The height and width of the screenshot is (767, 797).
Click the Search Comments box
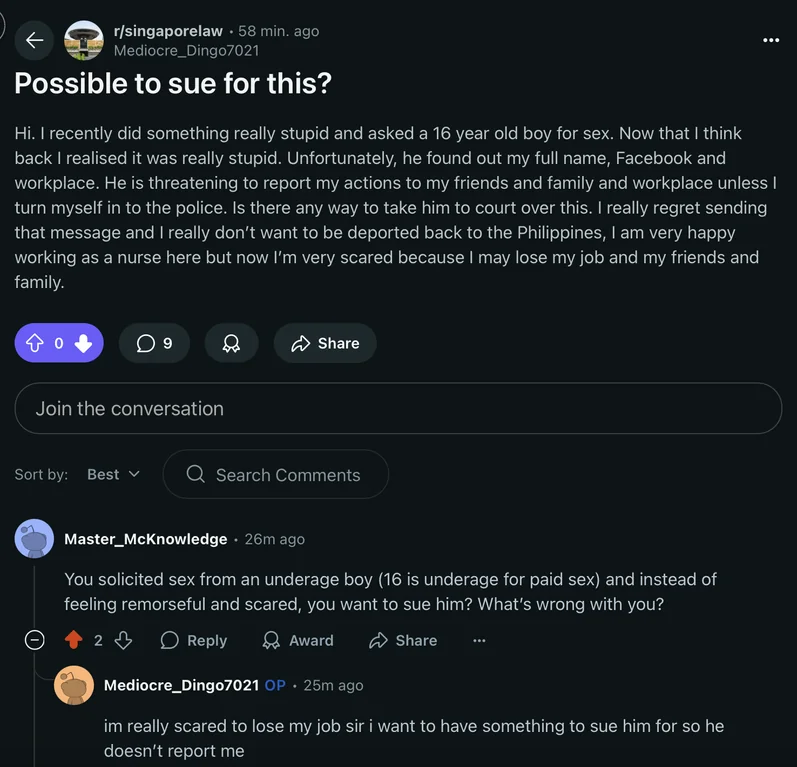276,474
